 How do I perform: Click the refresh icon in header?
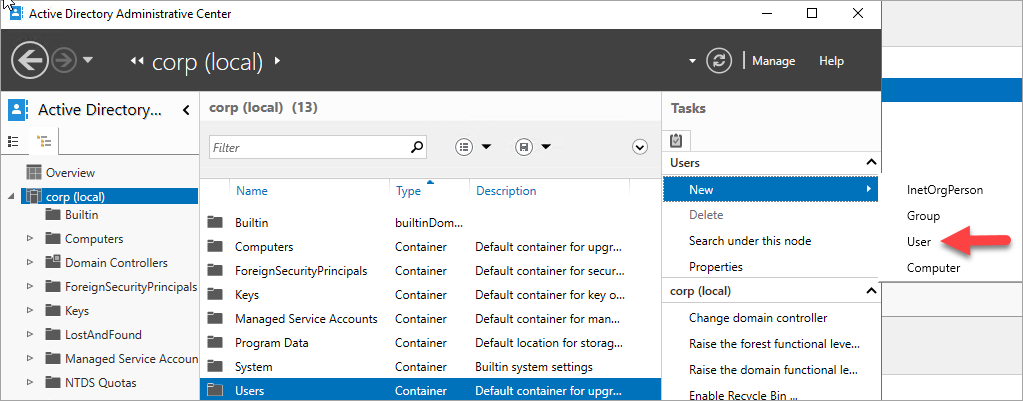tap(719, 61)
